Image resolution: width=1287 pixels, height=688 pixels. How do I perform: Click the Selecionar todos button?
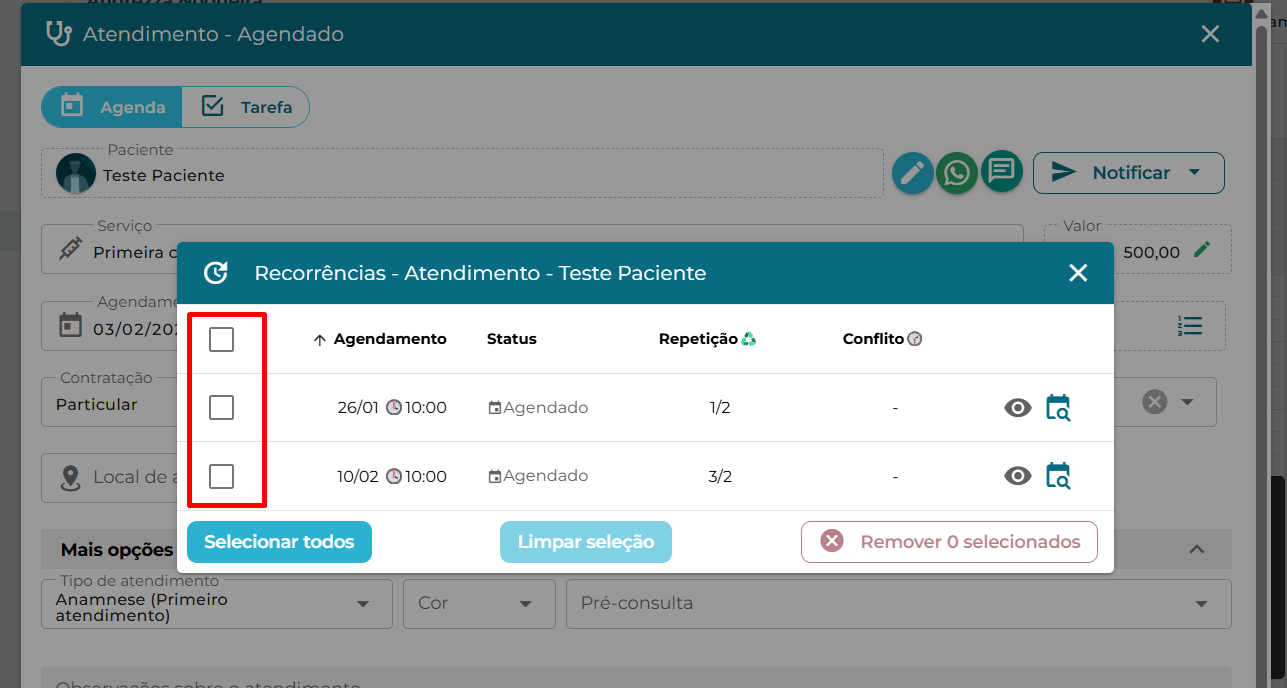pos(279,542)
